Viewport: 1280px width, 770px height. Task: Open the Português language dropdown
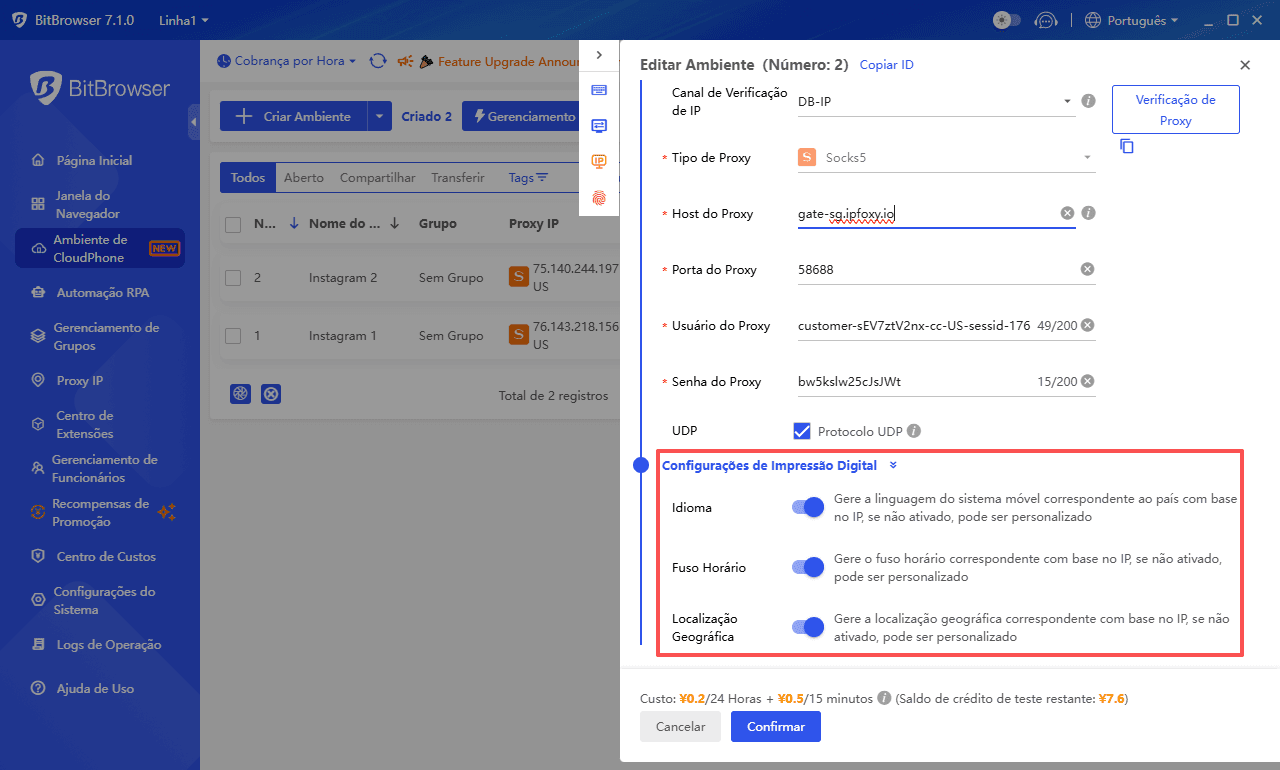(1131, 20)
